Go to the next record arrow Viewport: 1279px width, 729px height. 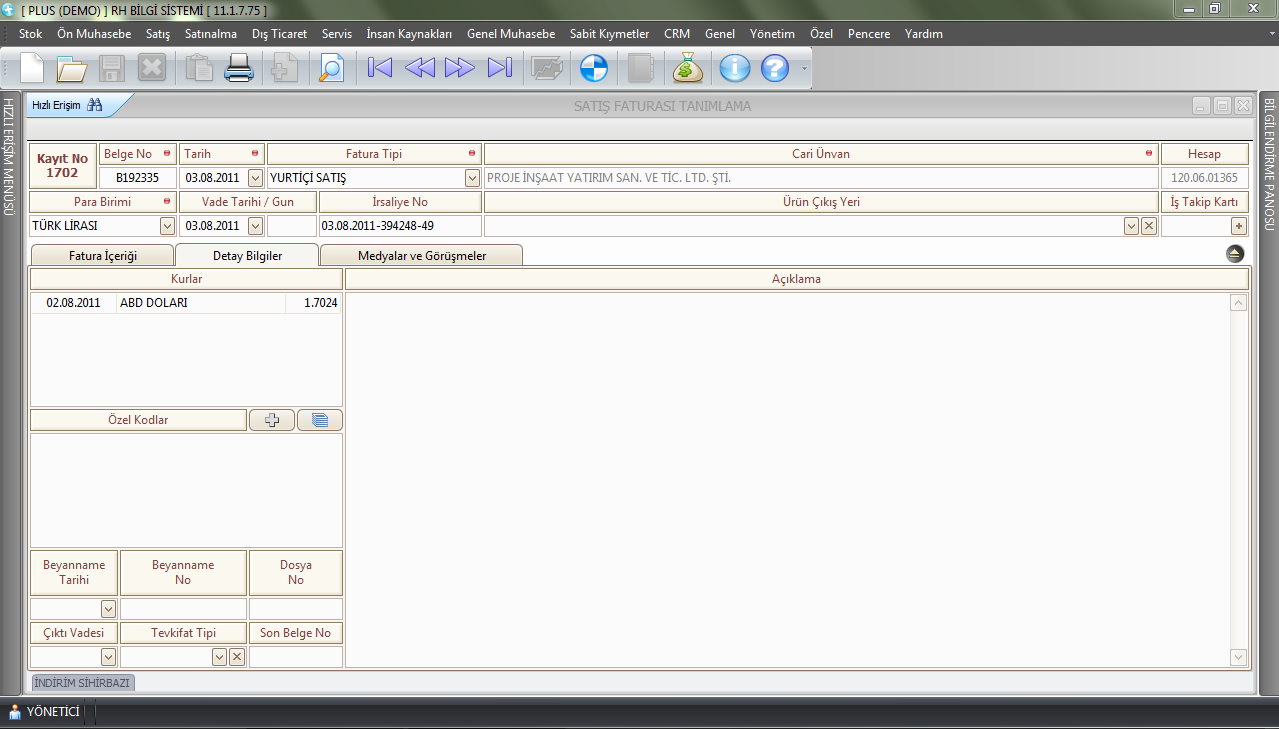click(459, 68)
